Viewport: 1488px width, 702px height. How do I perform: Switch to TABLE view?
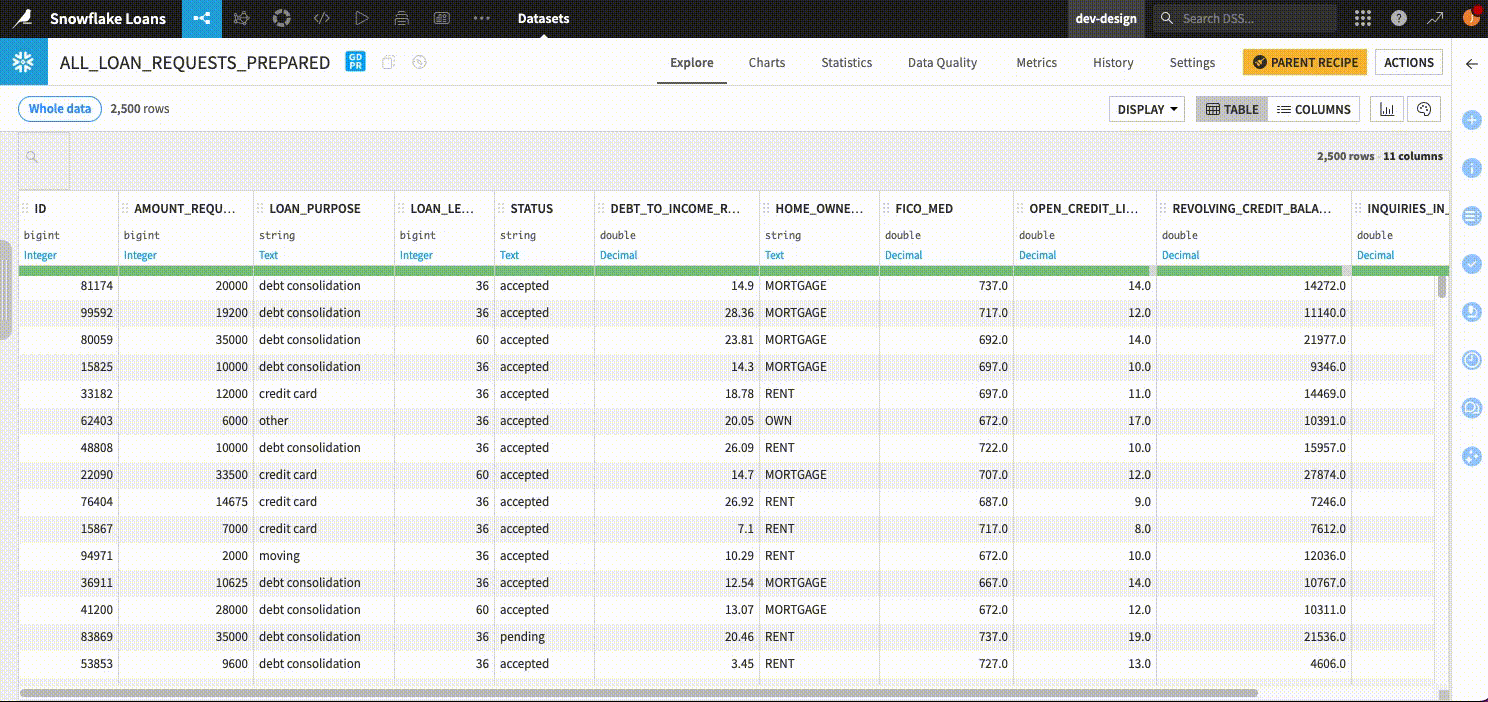(1232, 109)
